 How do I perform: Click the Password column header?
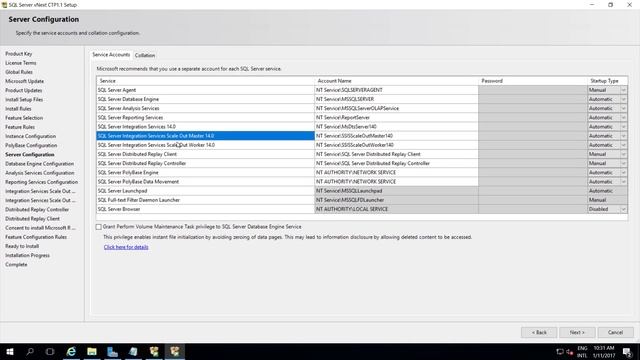[x=533, y=81]
